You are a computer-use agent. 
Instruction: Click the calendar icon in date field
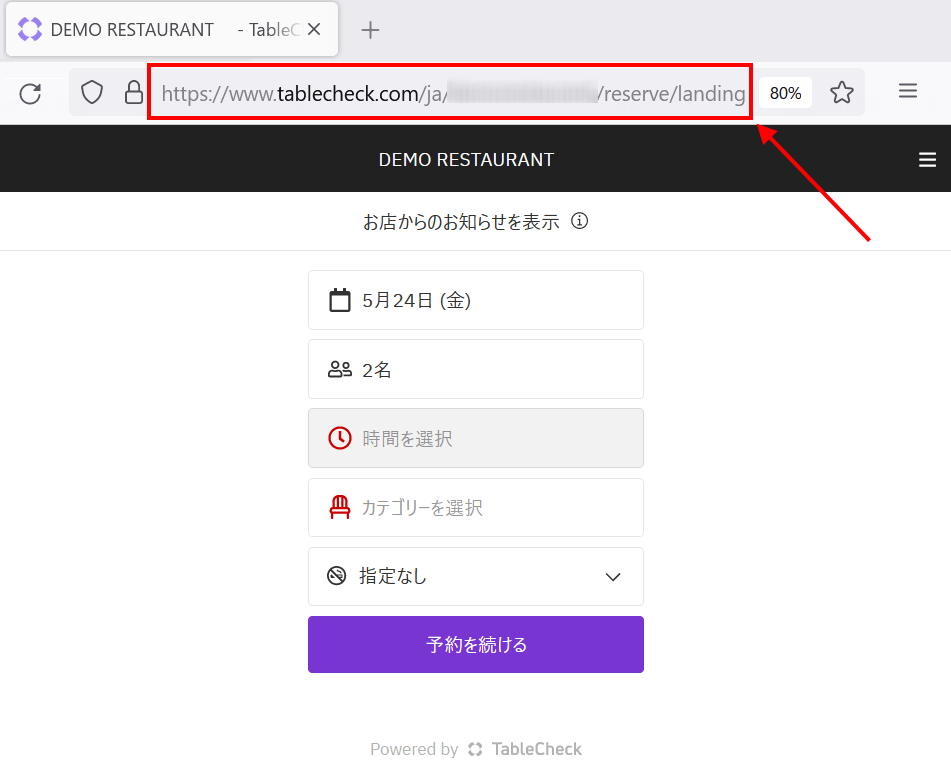pos(340,300)
